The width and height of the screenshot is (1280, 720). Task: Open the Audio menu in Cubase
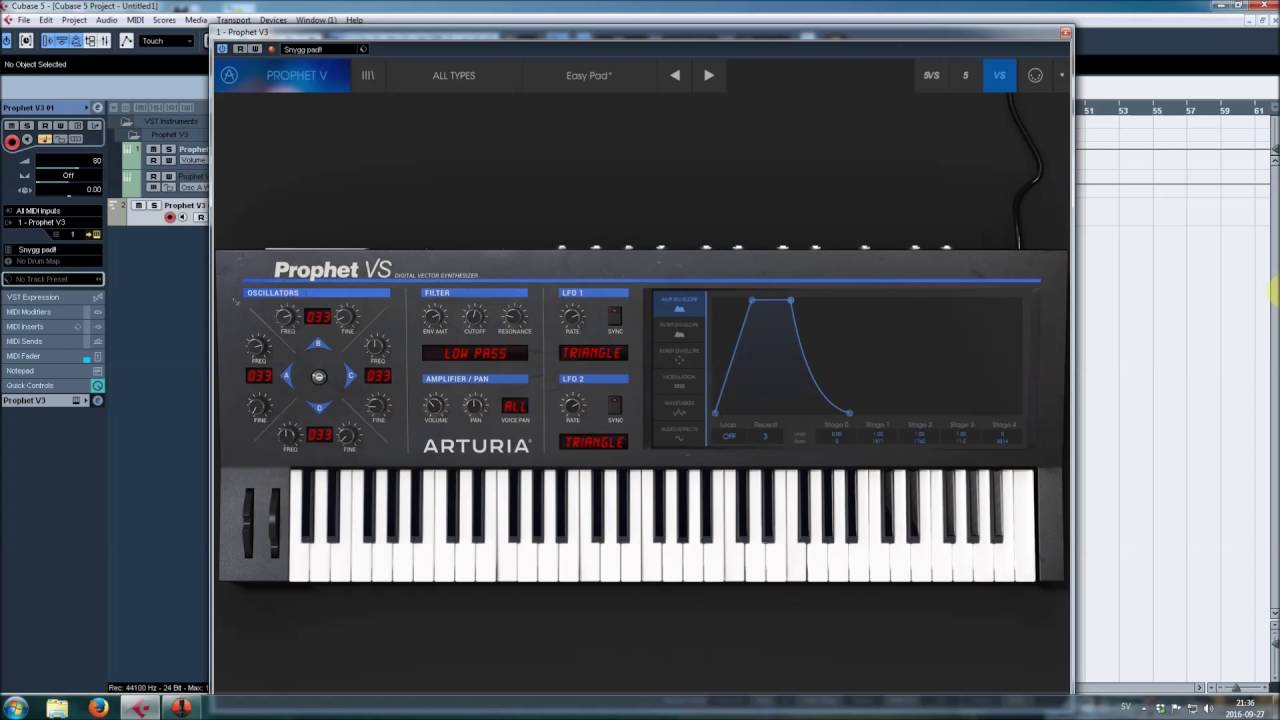click(x=107, y=20)
